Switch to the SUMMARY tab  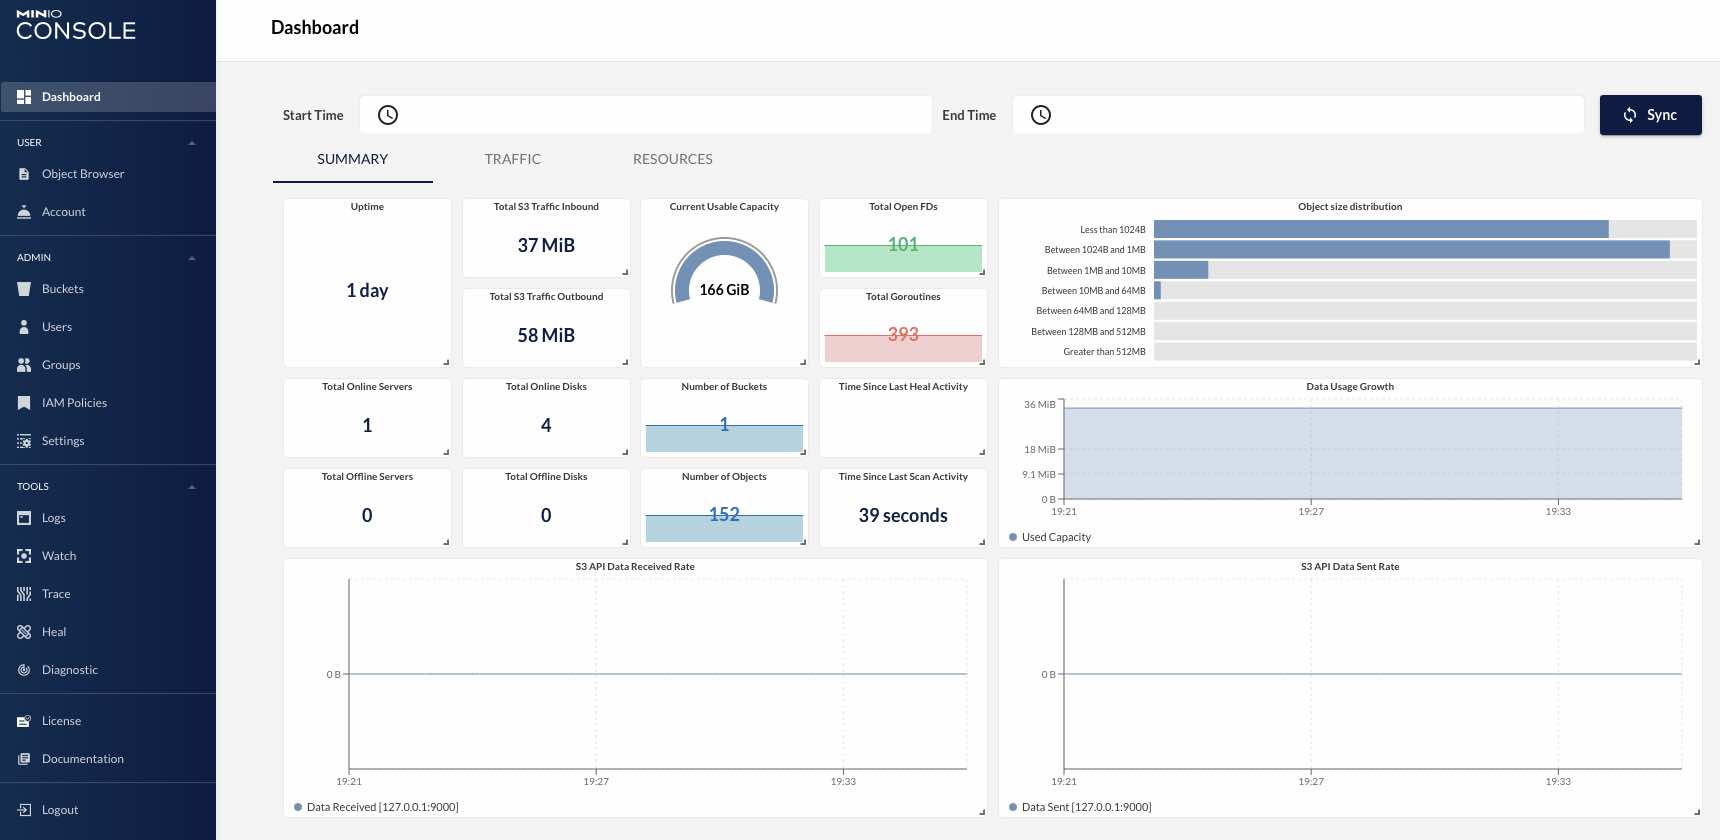pos(353,159)
